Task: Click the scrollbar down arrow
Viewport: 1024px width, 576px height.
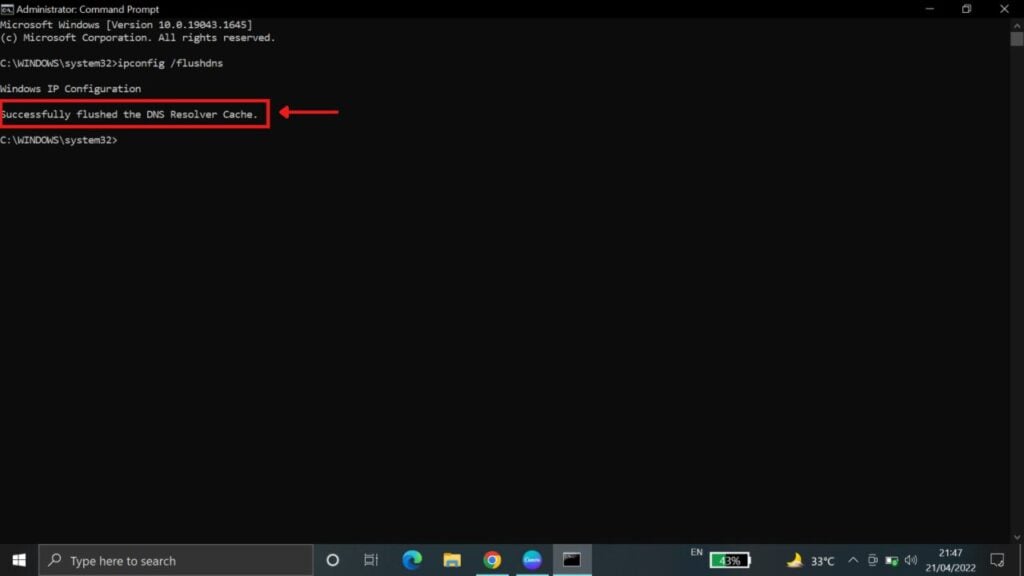Action: click(x=1017, y=537)
